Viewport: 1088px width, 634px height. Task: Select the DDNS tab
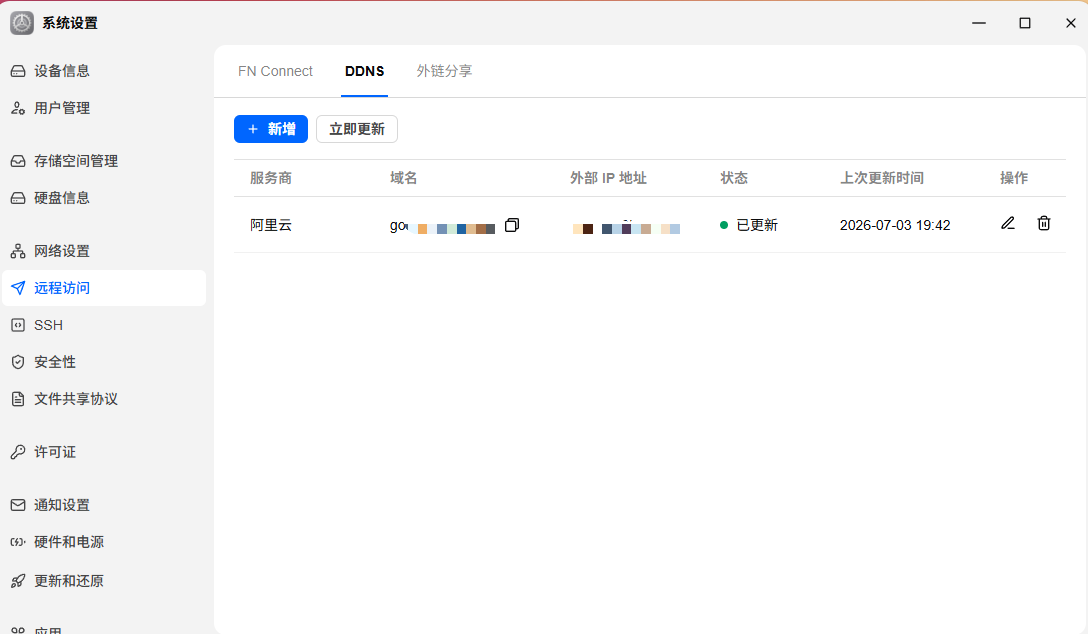coord(364,71)
